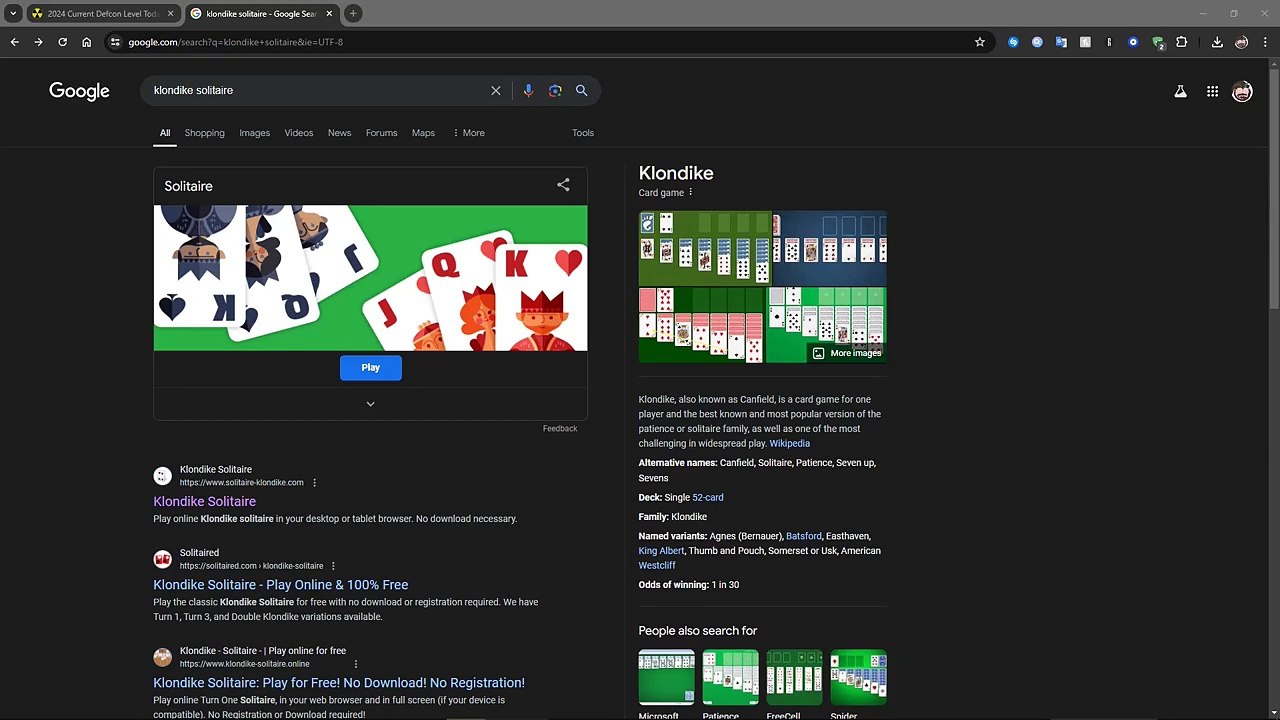Open Klondike Solitaire - Play Online & 100% Free

click(280, 585)
